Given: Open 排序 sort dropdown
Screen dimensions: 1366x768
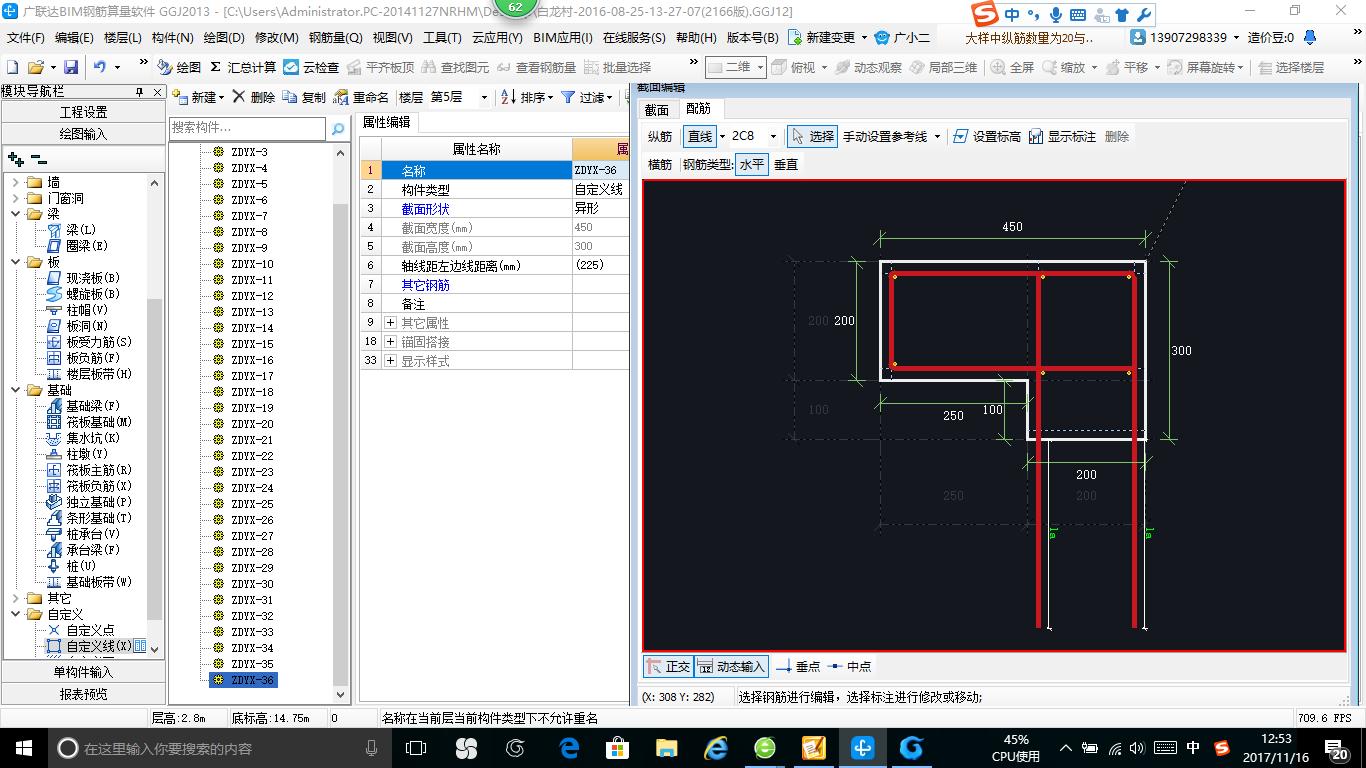Looking at the screenshot, I should pos(526,97).
